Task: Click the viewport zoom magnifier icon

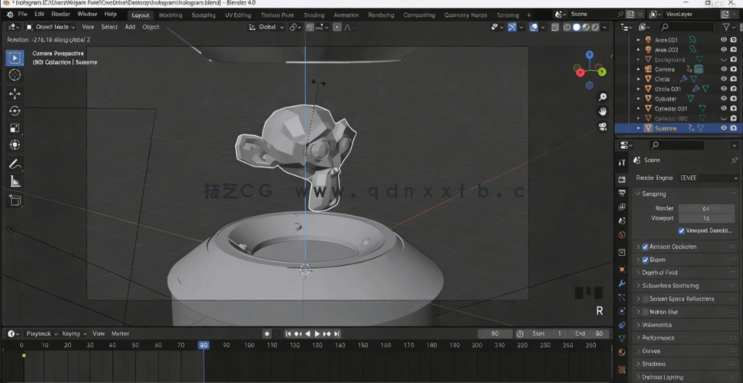Action: tap(603, 97)
